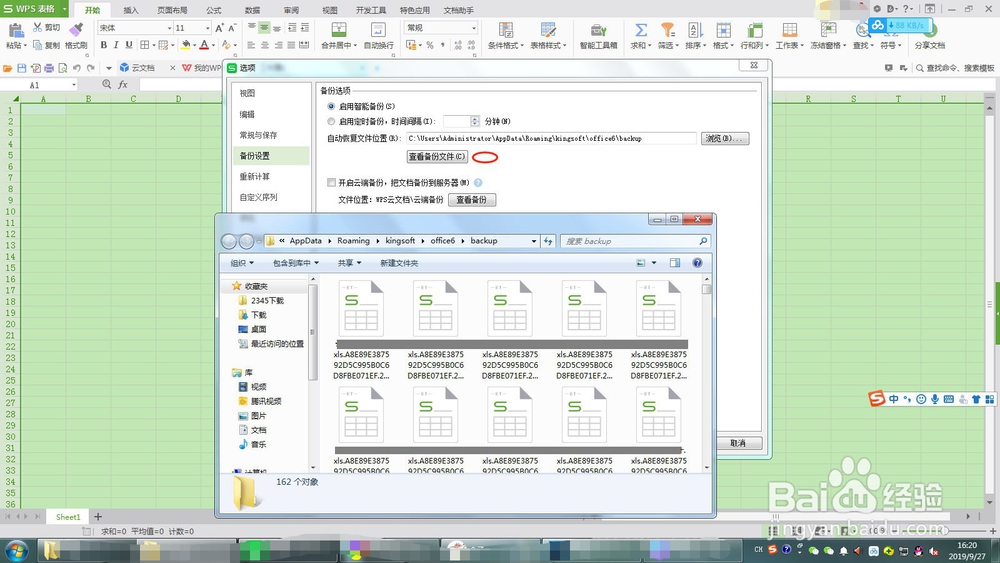Open Table Style (表格样式) icon
The height and width of the screenshot is (563, 1000).
pos(548,30)
